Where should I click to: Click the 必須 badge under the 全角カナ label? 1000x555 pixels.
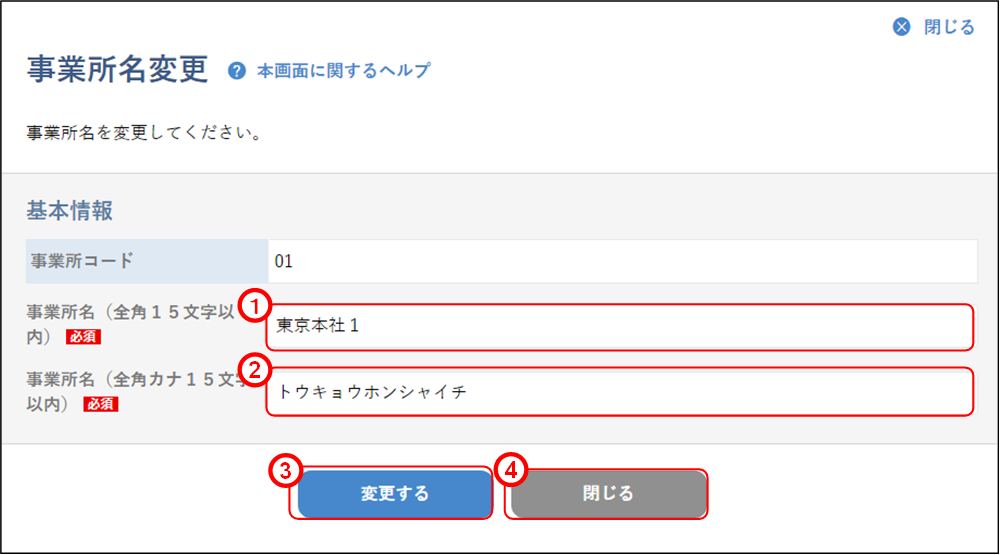pos(101,404)
